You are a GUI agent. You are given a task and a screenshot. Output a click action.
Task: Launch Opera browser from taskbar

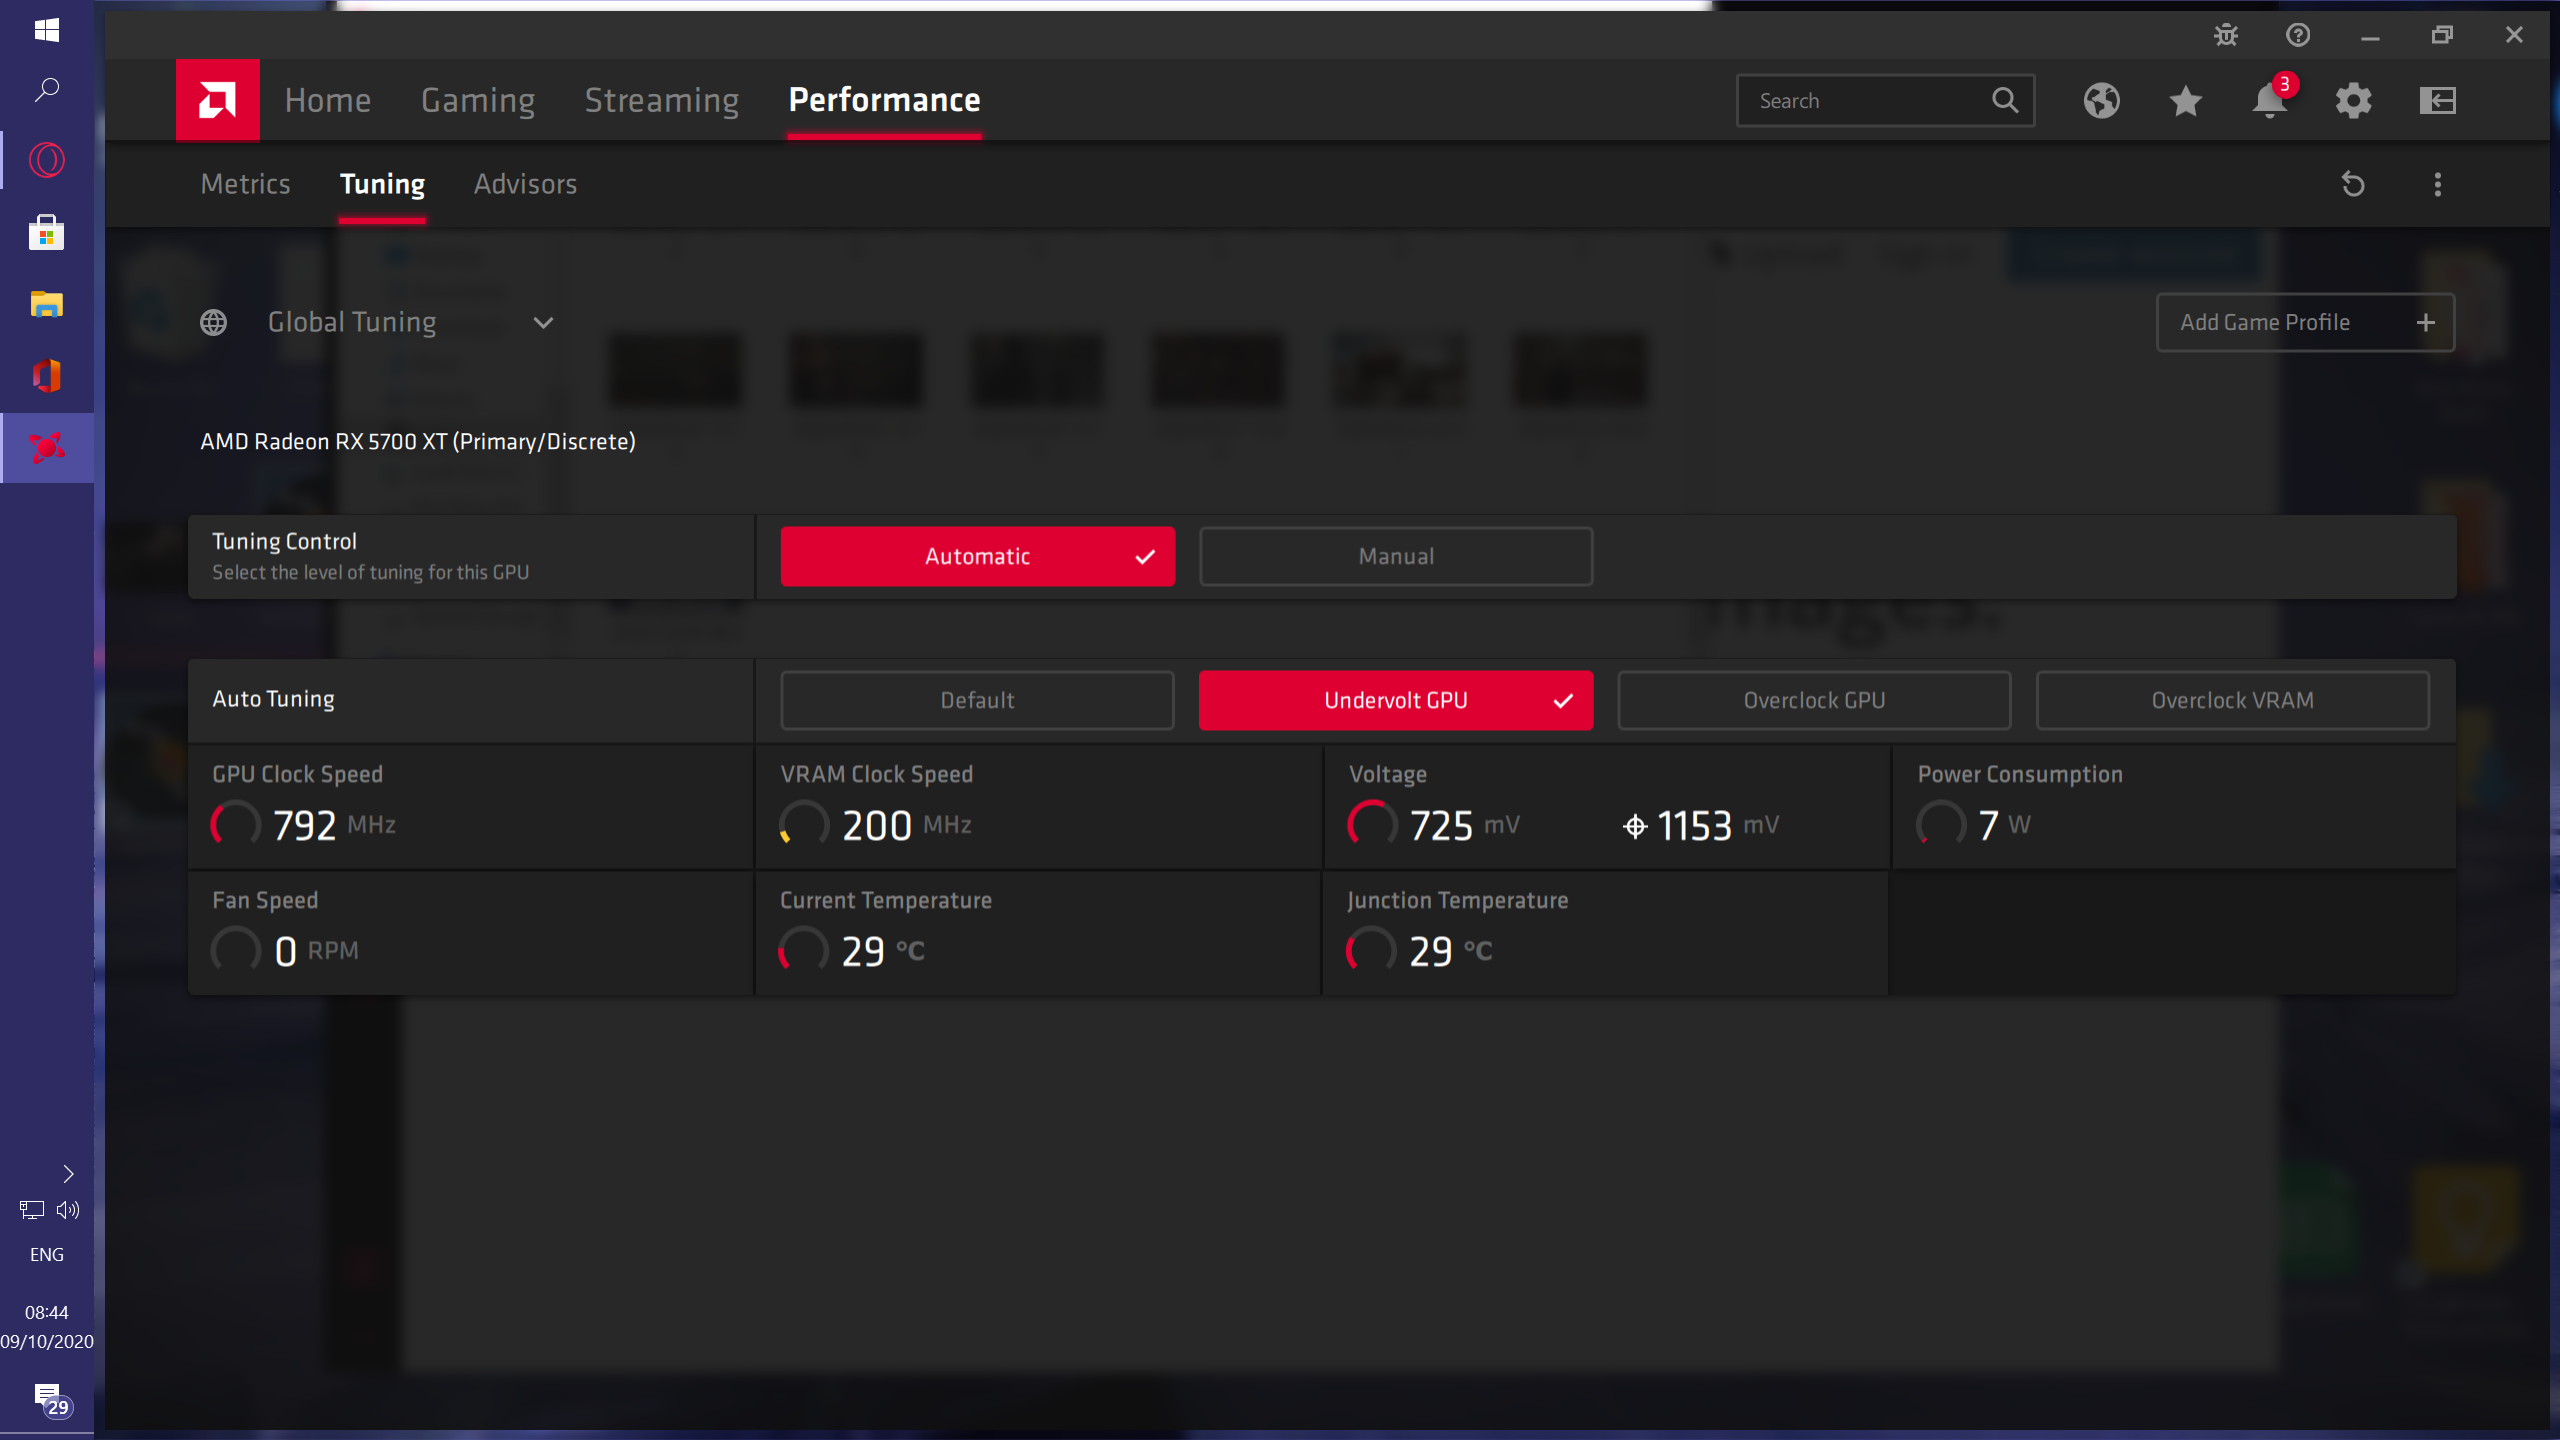coord(47,160)
